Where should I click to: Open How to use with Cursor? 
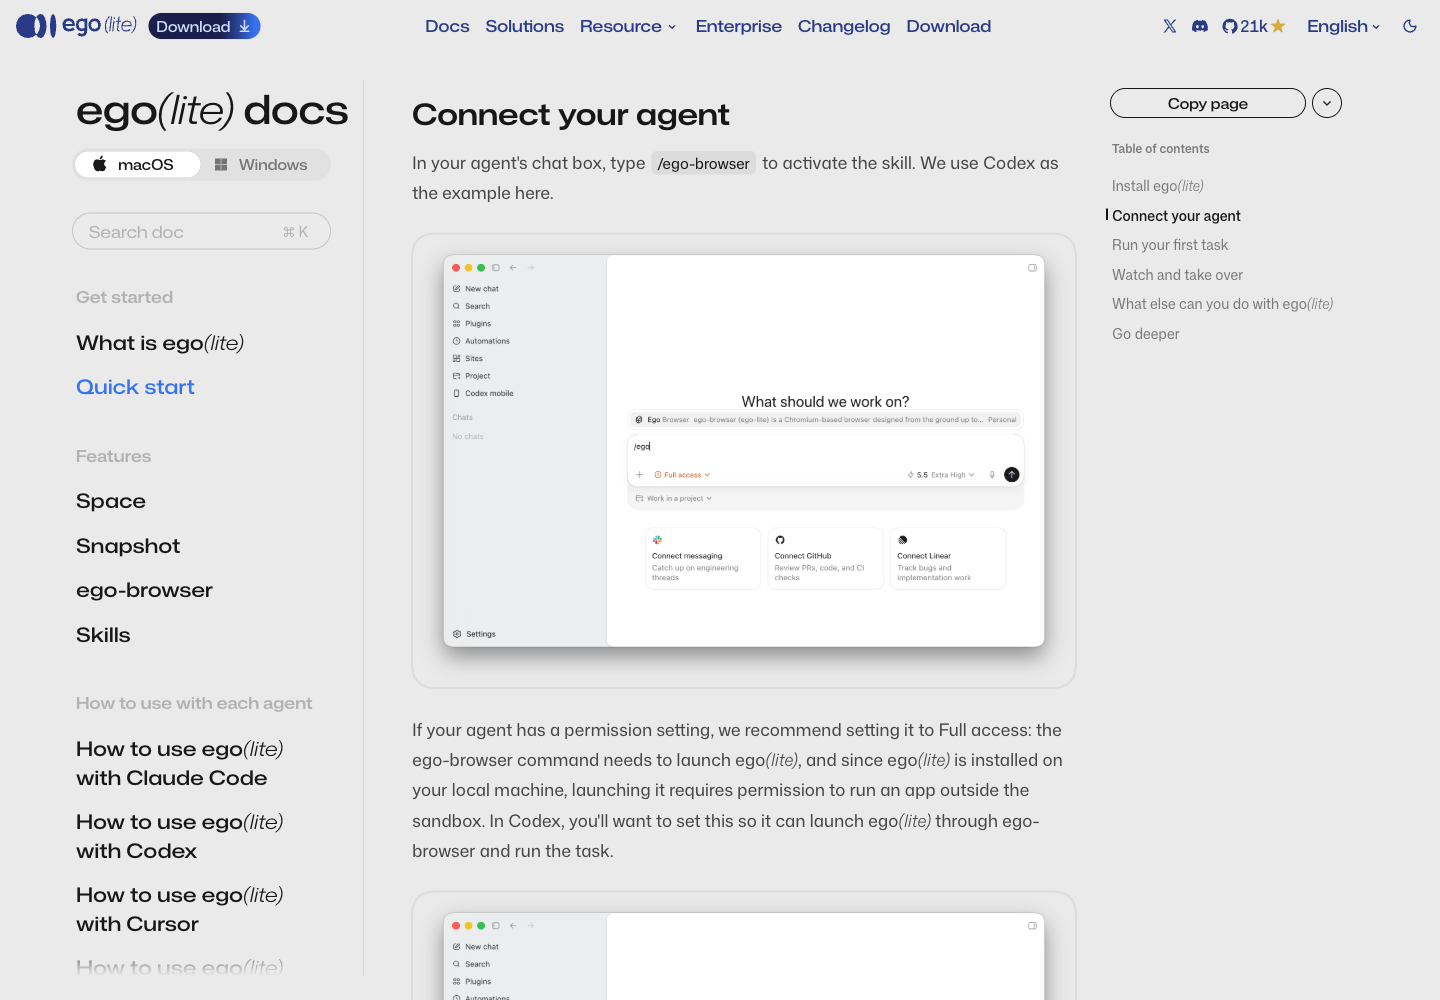pos(180,909)
